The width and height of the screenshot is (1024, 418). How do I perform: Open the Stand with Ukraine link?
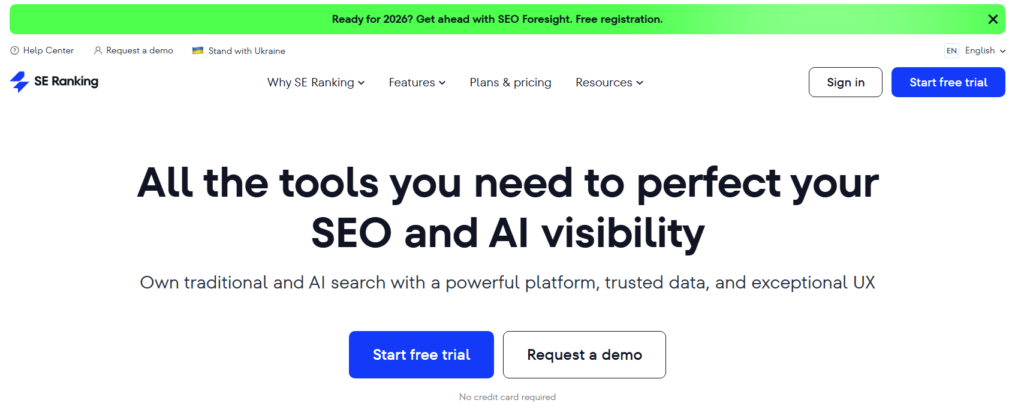247,50
